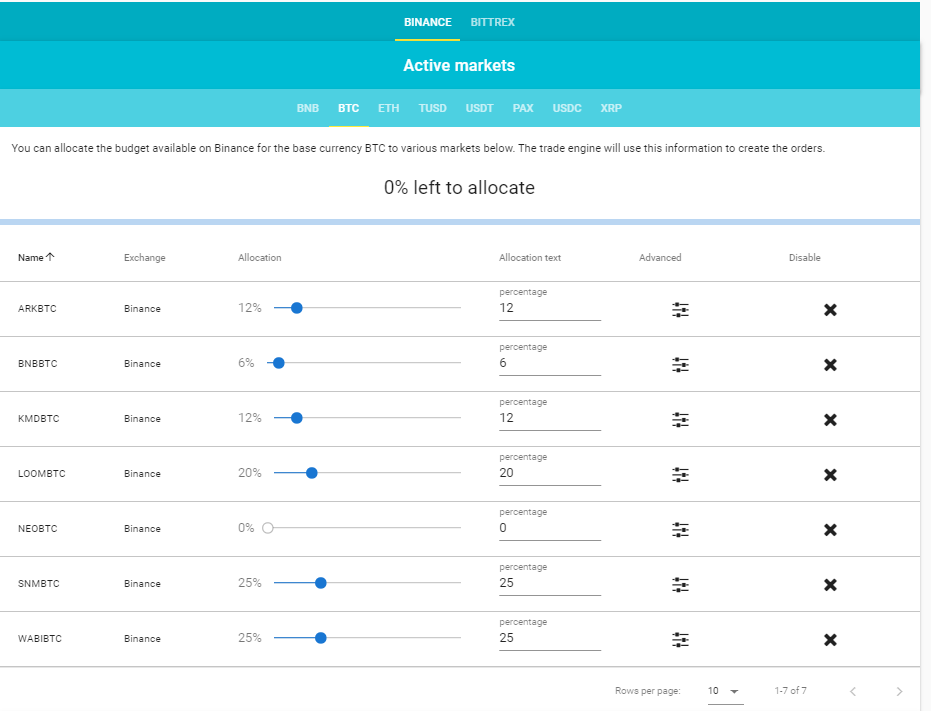
Task: Select the USDT base currency tab
Action: tap(479, 108)
